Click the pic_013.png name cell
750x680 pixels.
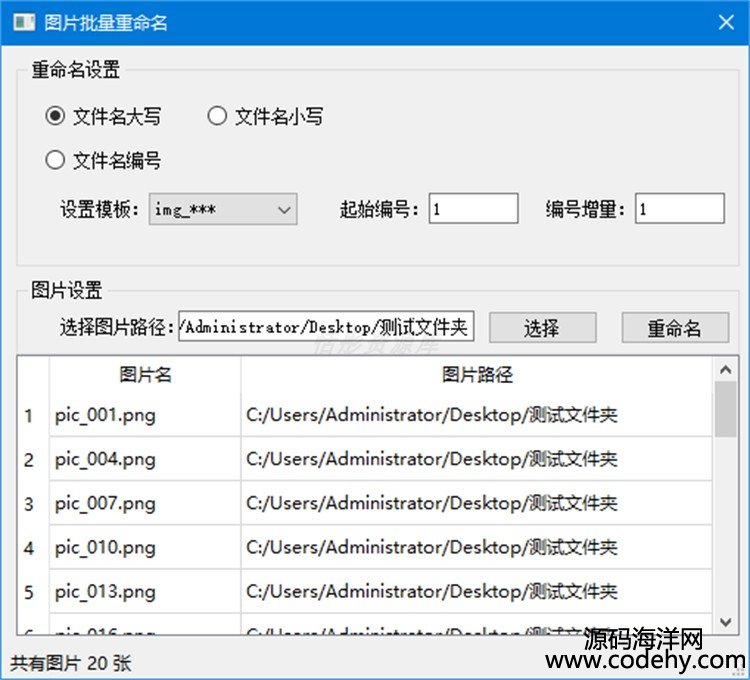pos(145,591)
